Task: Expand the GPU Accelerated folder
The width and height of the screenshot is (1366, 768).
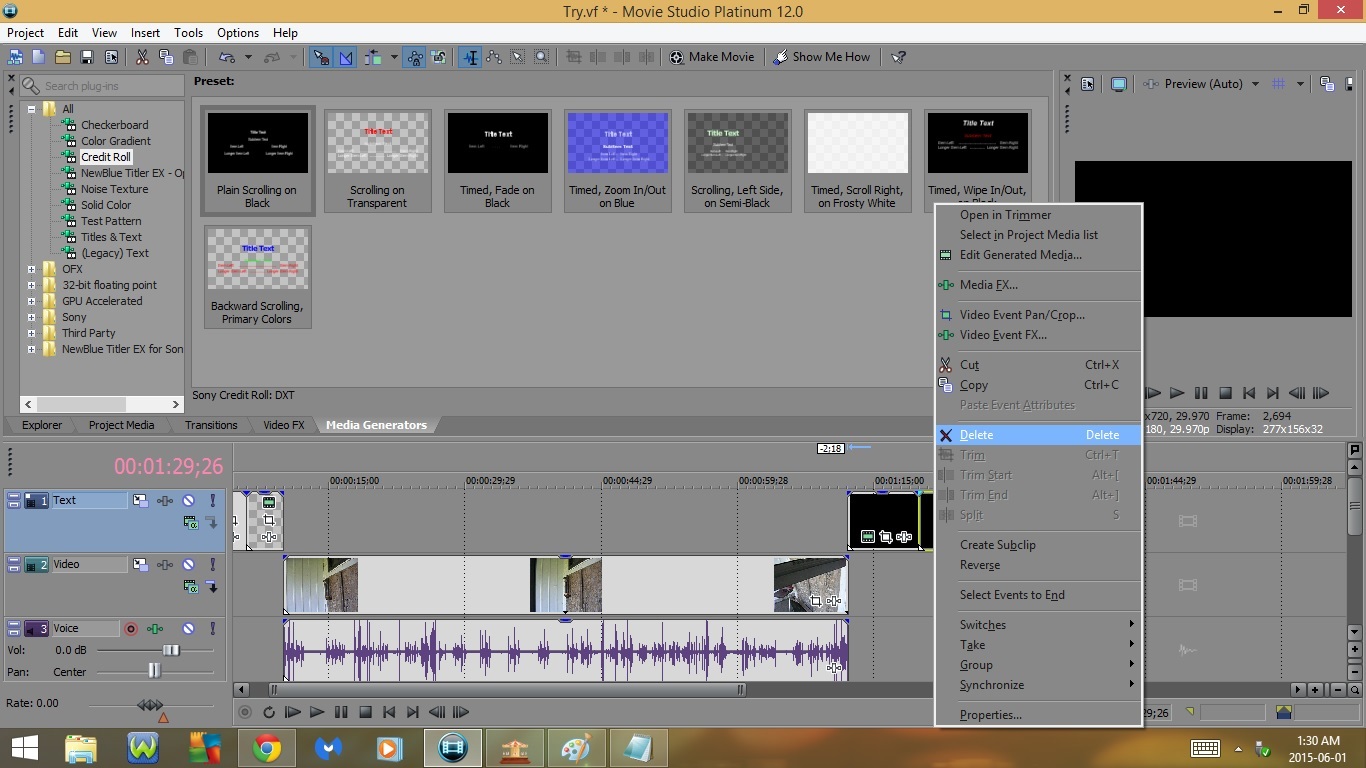Action: 31,301
